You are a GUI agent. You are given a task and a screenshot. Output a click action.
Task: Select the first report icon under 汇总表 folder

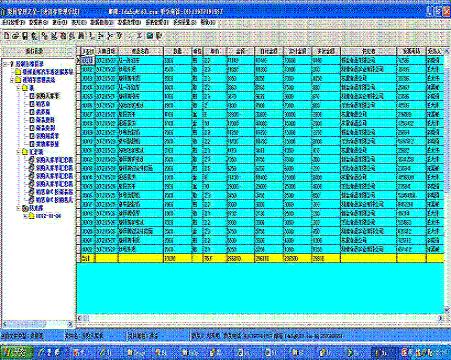pos(31,160)
